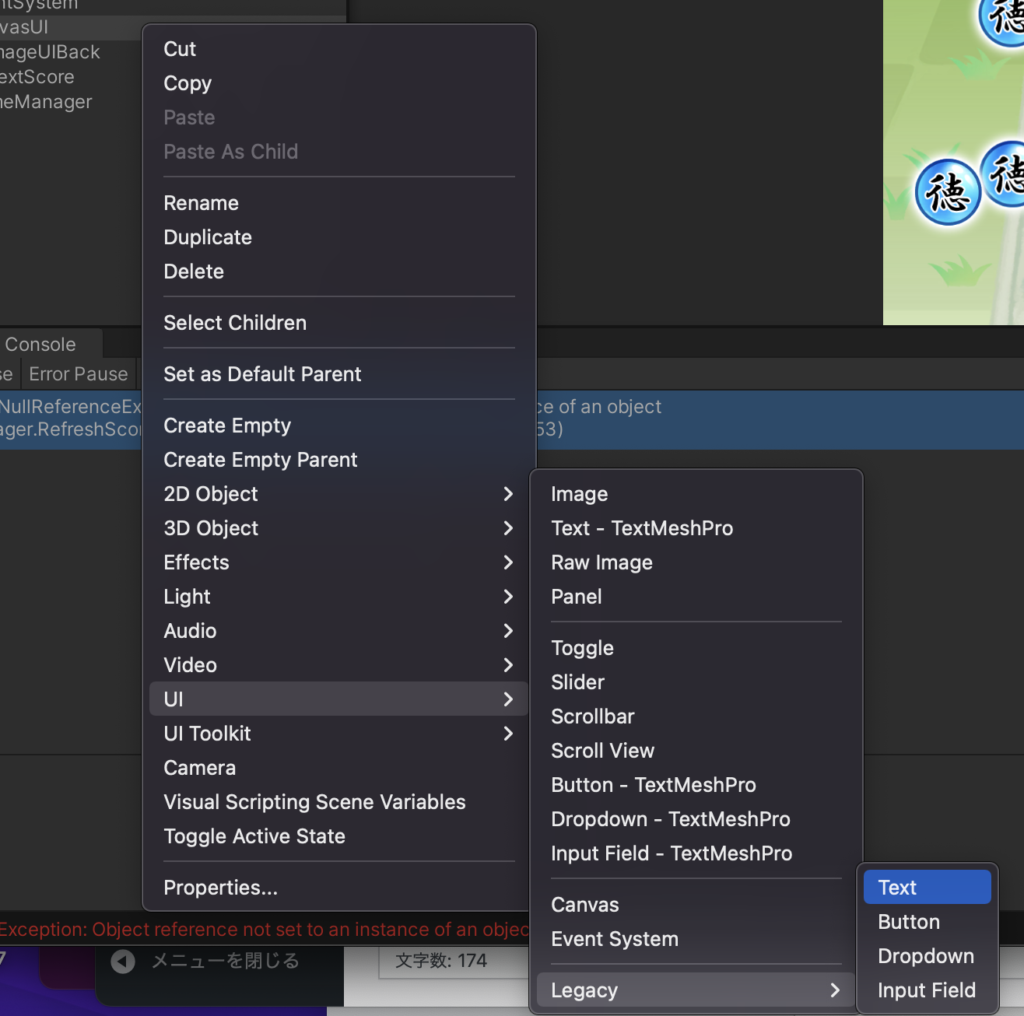Create a legacy Button element
The height and width of the screenshot is (1016, 1024).
pyautogui.click(x=909, y=921)
